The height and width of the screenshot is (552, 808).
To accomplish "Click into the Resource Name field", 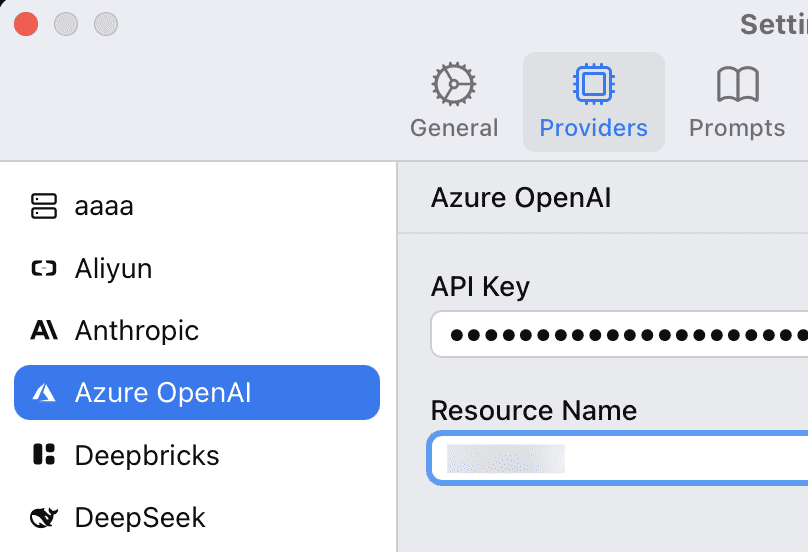I will coord(618,458).
